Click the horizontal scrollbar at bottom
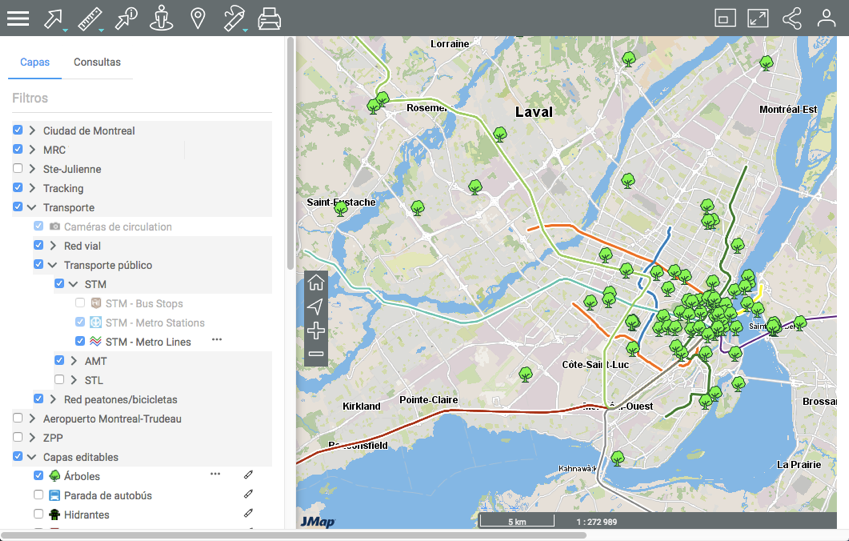The width and height of the screenshot is (849, 541). point(294,536)
